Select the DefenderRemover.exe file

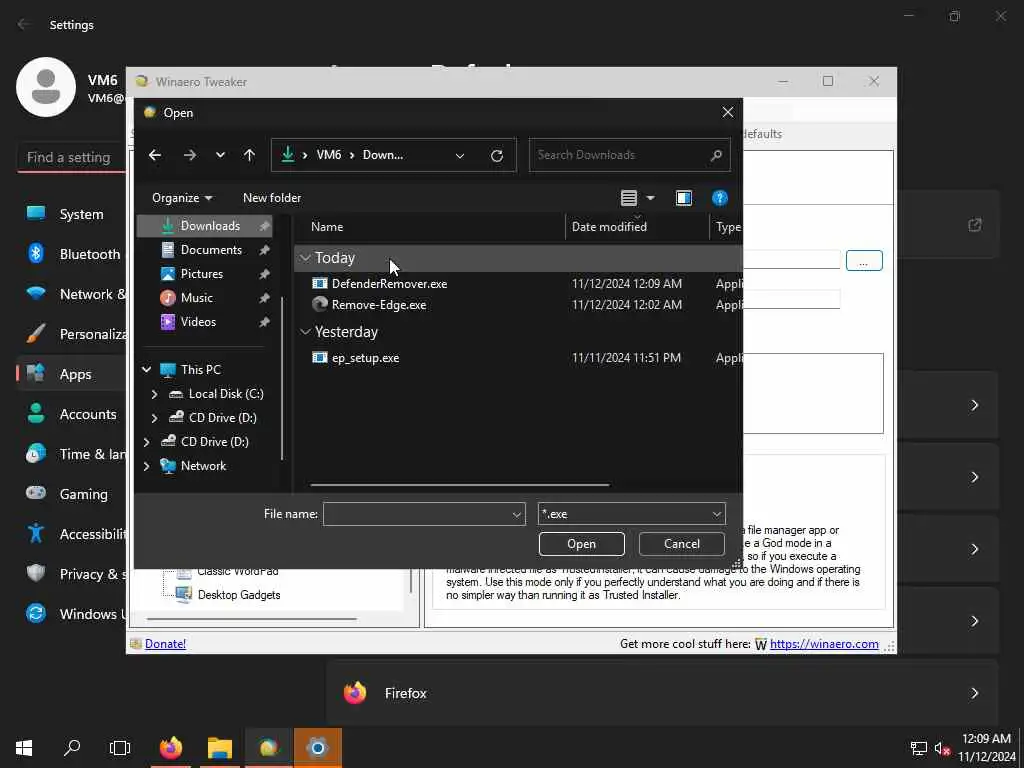[x=389, y=284]
